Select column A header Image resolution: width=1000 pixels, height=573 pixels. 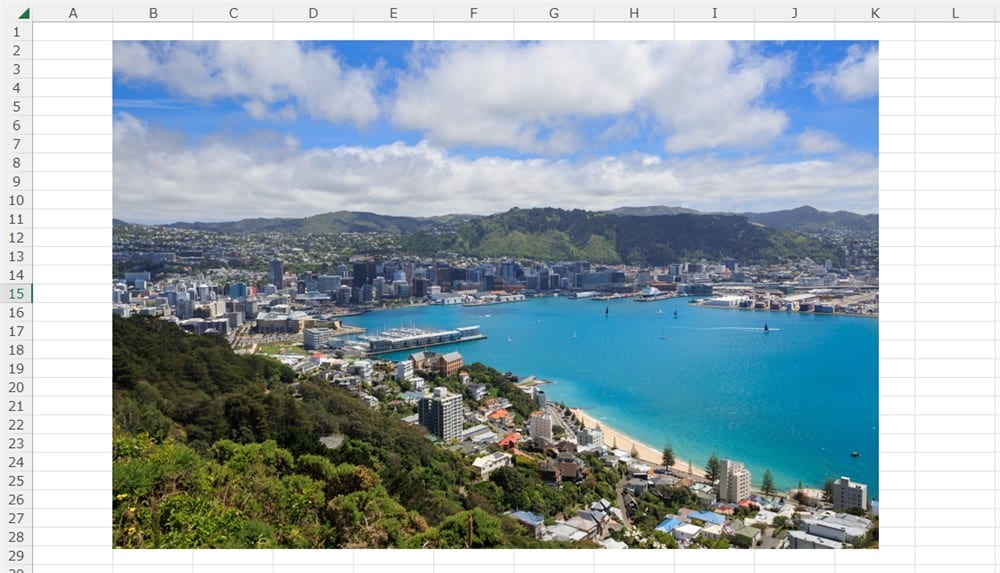click(72, 13)
